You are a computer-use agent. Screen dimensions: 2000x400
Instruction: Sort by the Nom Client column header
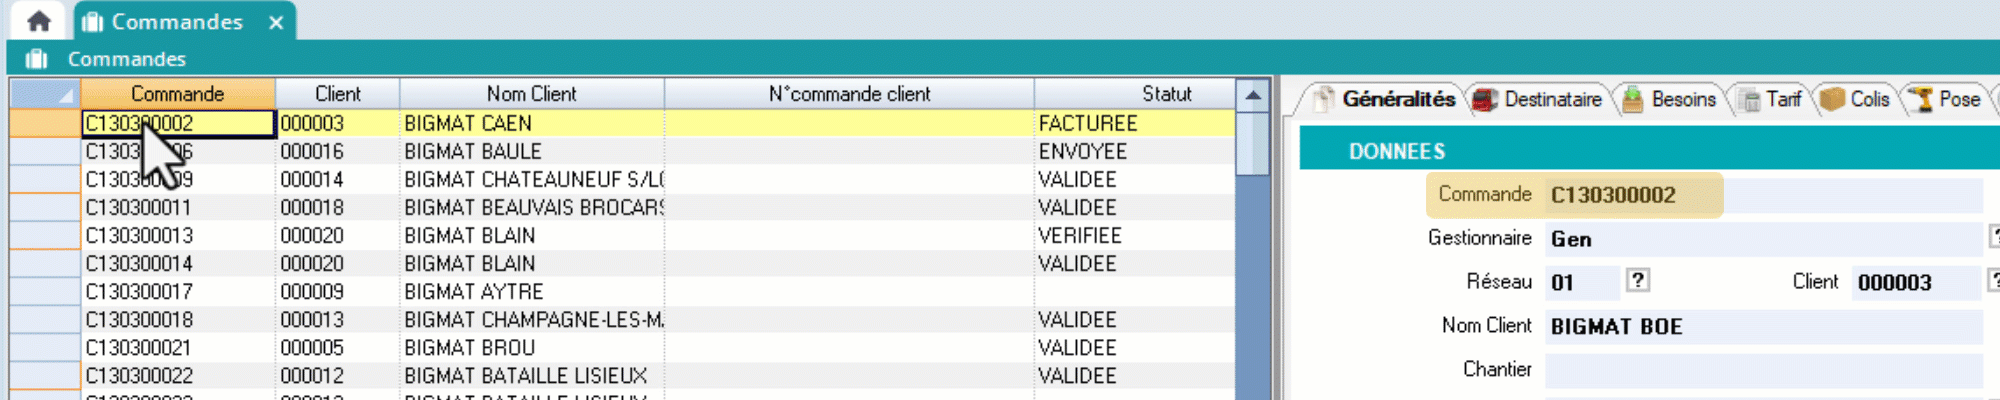(531, 94)
